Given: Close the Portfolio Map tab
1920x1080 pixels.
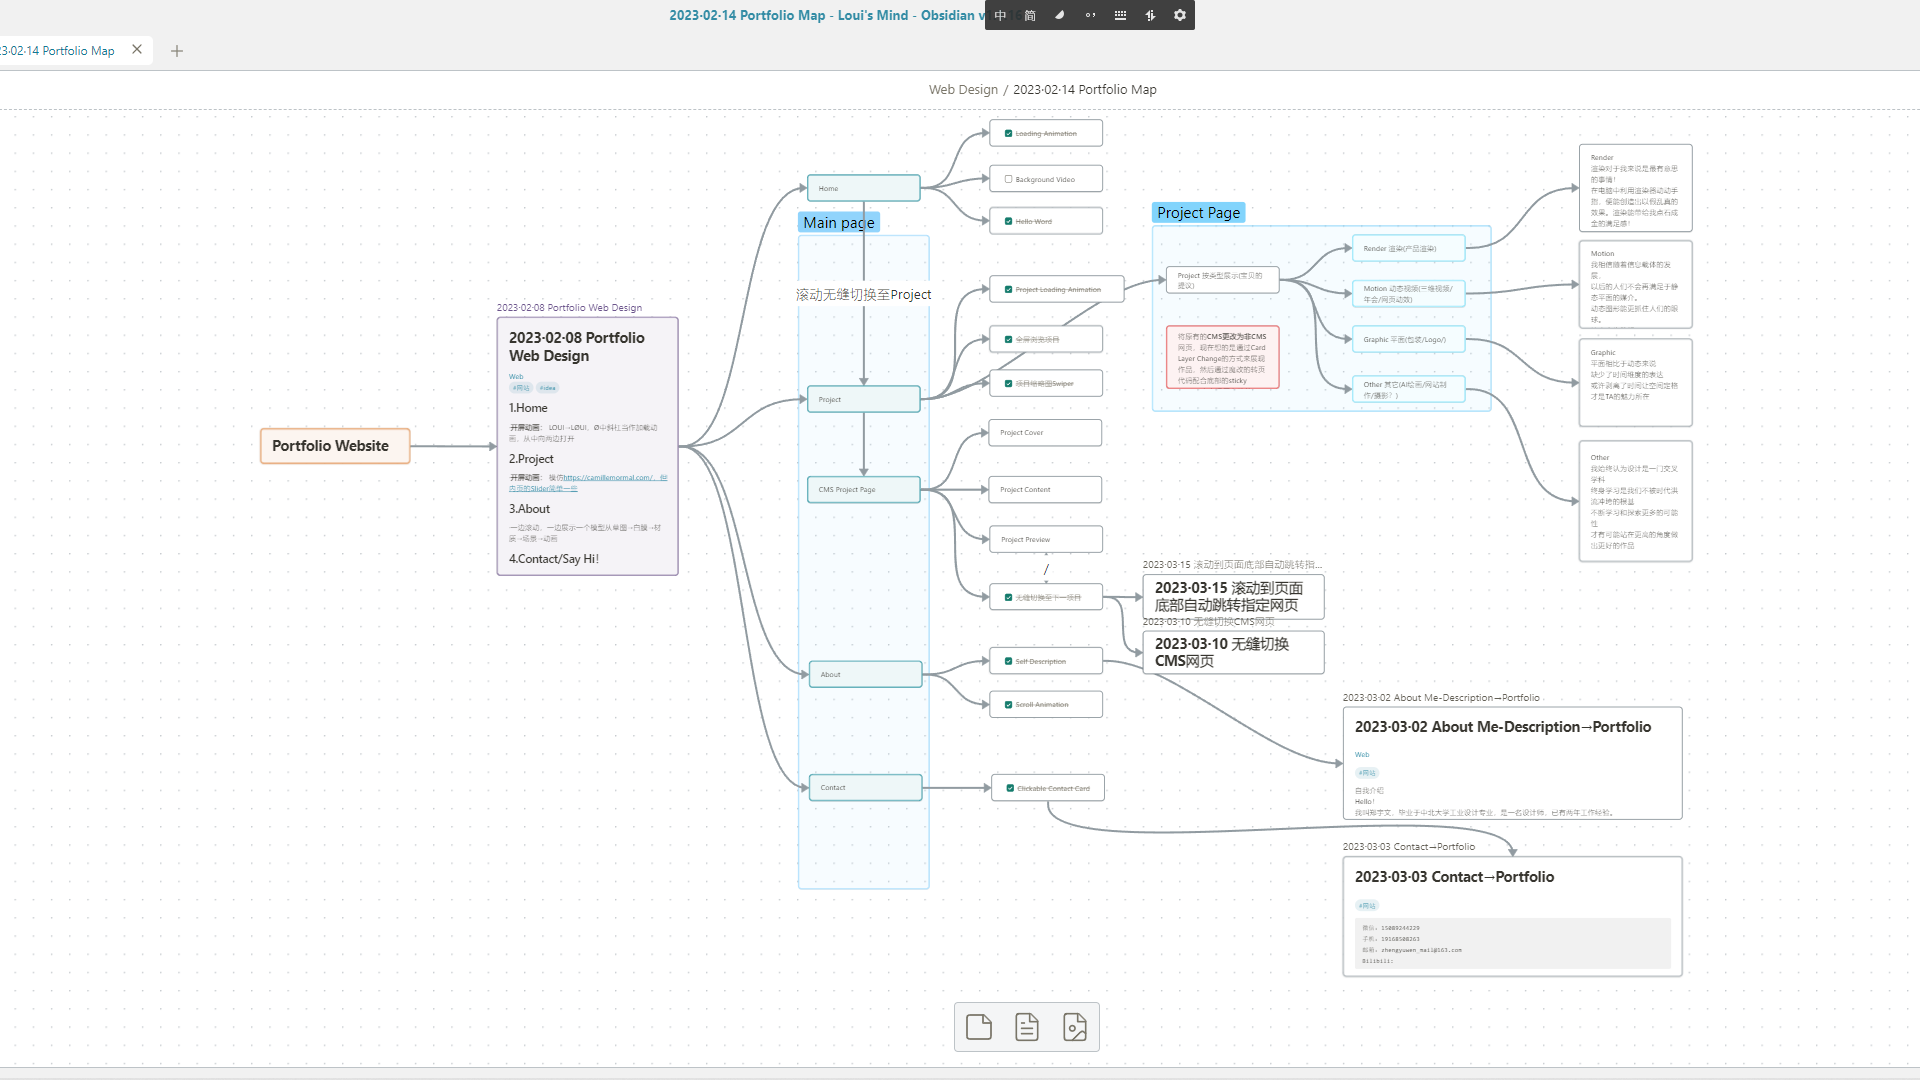Looking at the screenshot, I should point(137,50).
